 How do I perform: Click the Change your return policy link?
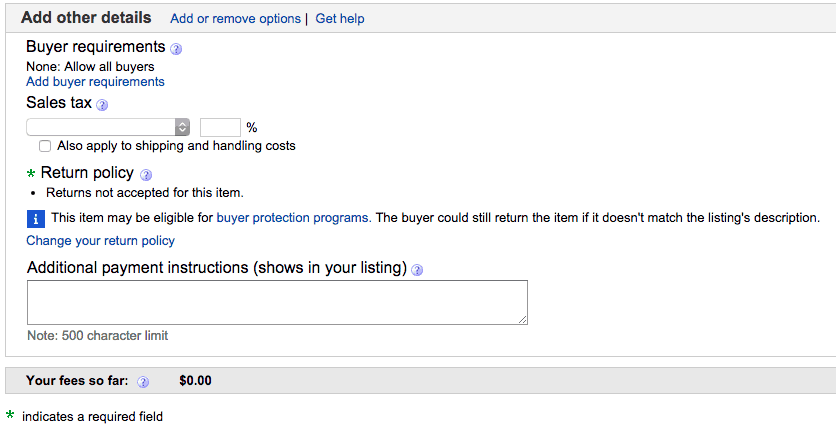(100, 241)
